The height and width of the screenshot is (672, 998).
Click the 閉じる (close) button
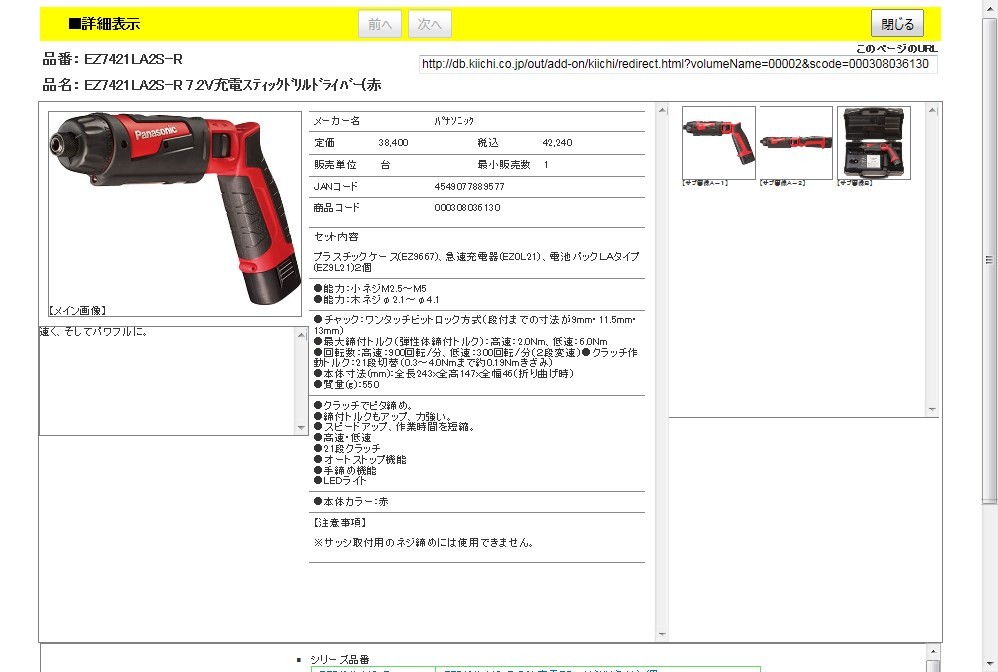(x=897, y=24)
